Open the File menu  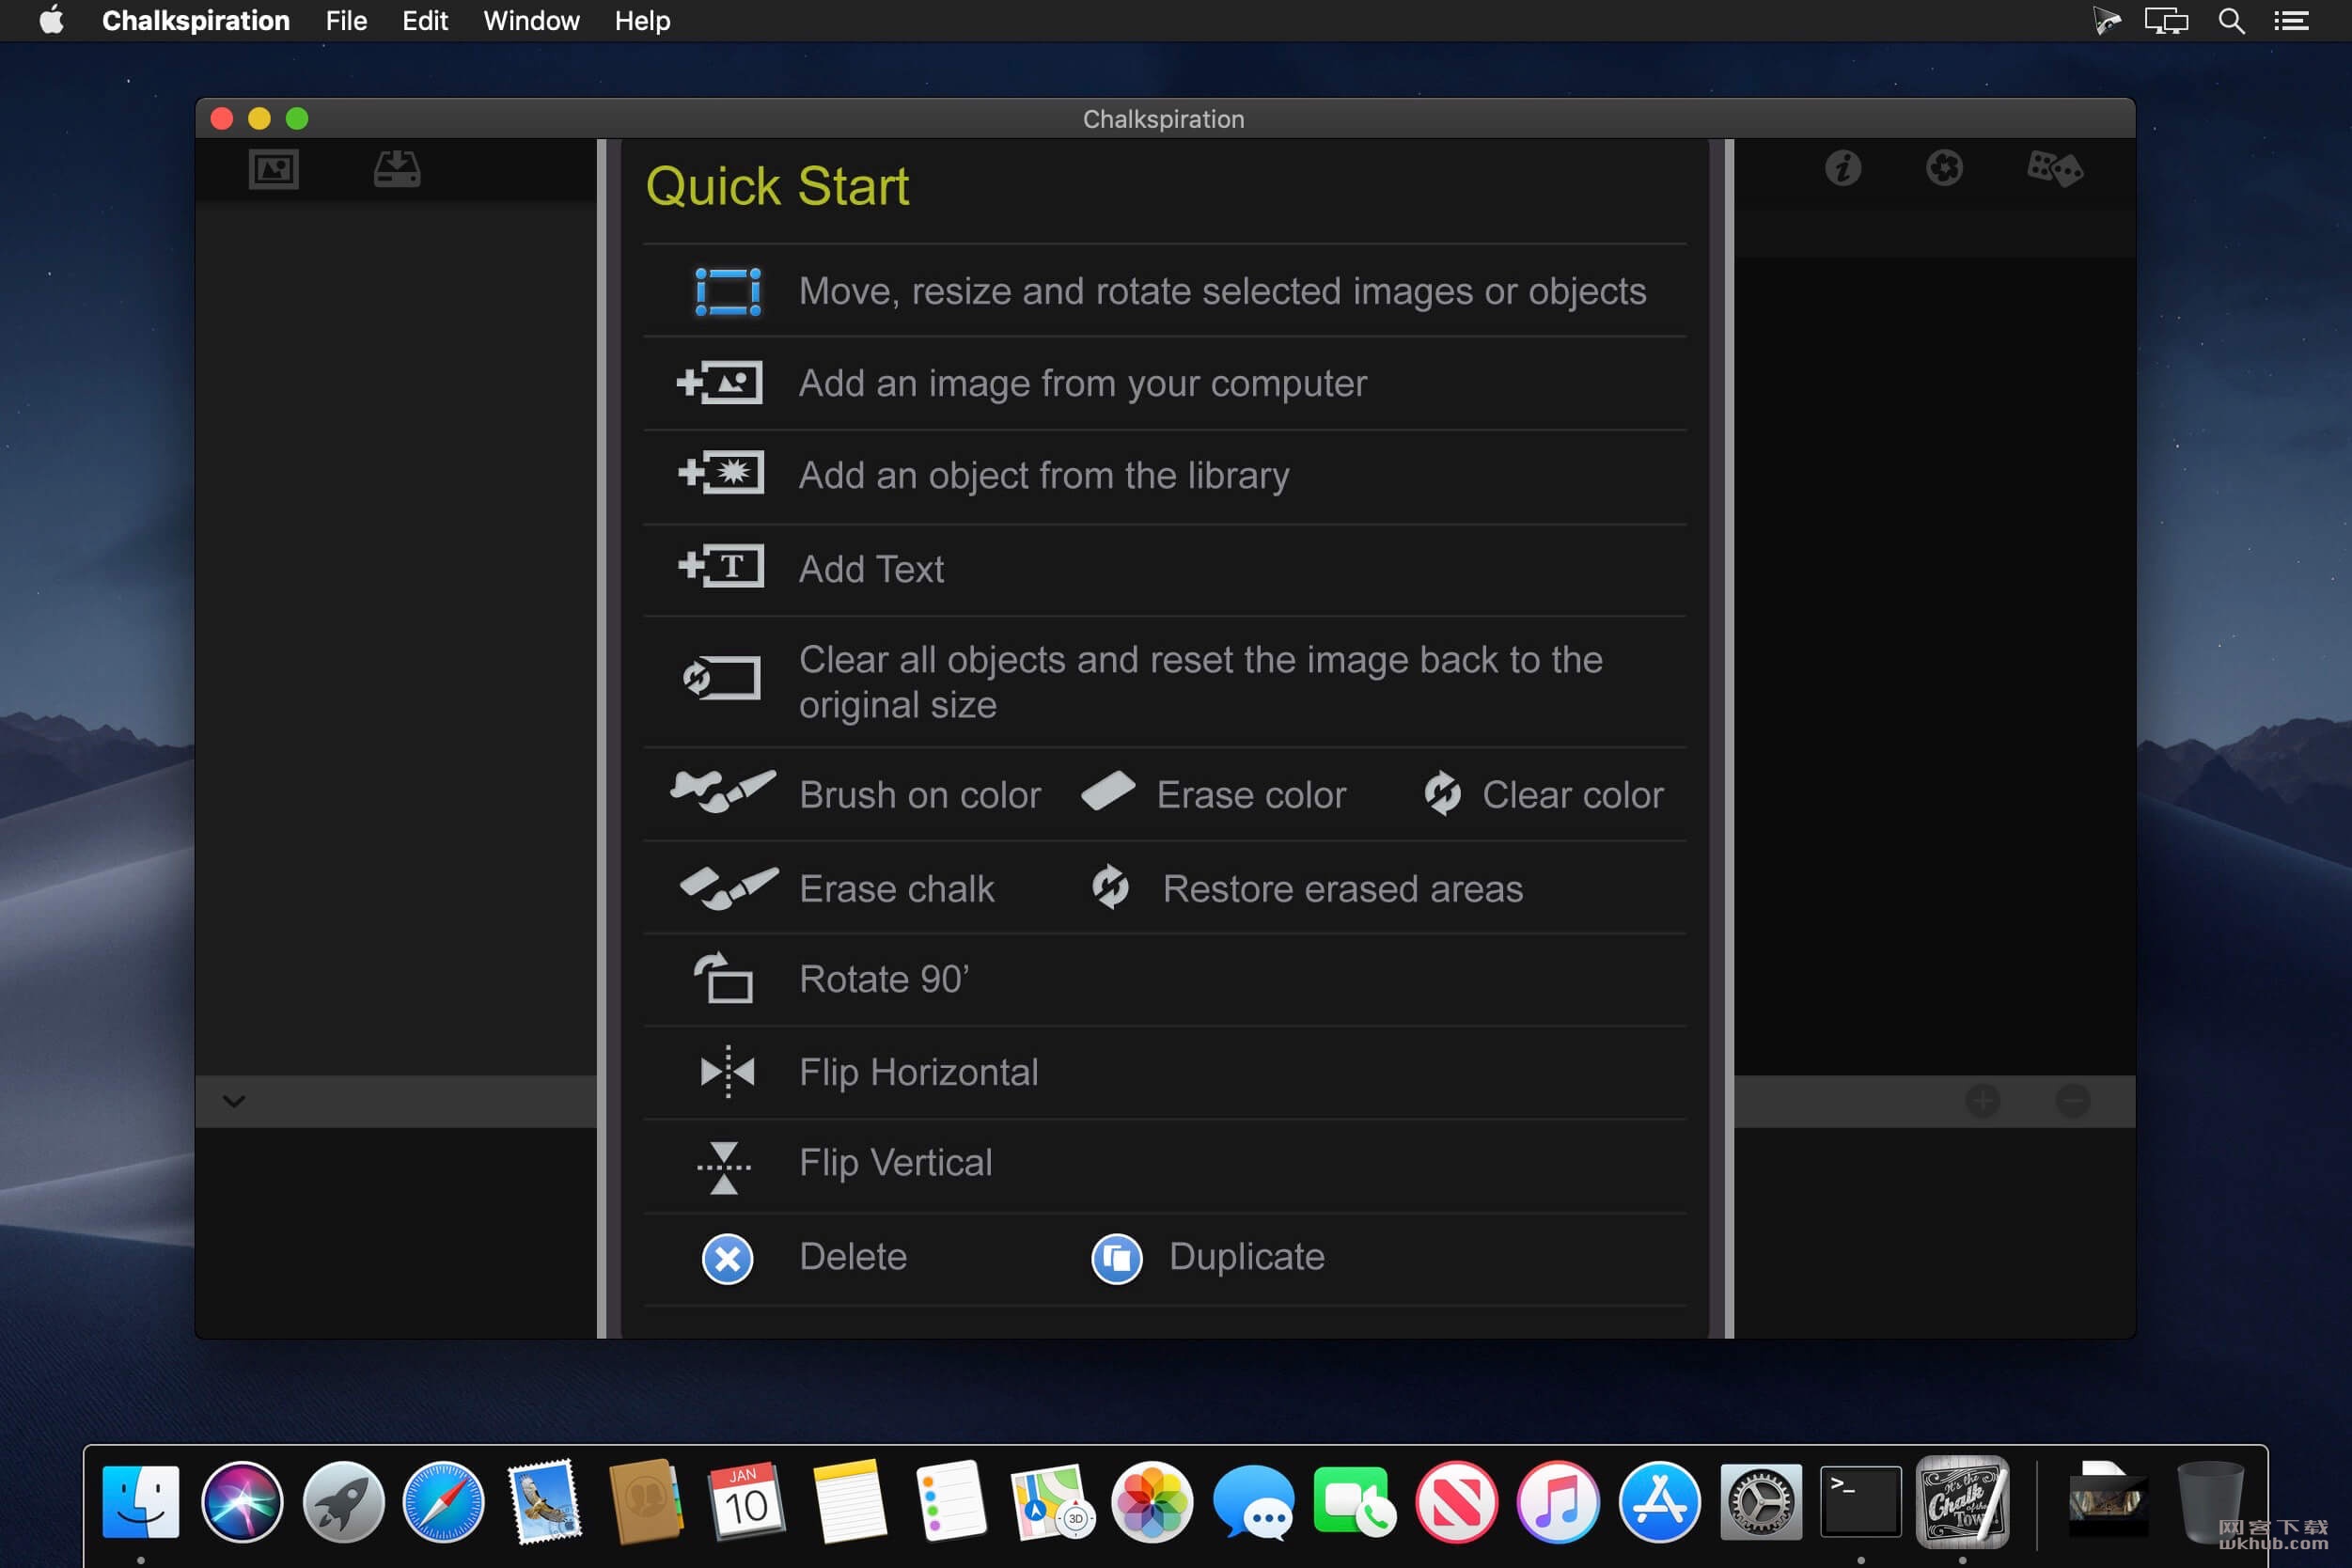[x=346, y=21]
